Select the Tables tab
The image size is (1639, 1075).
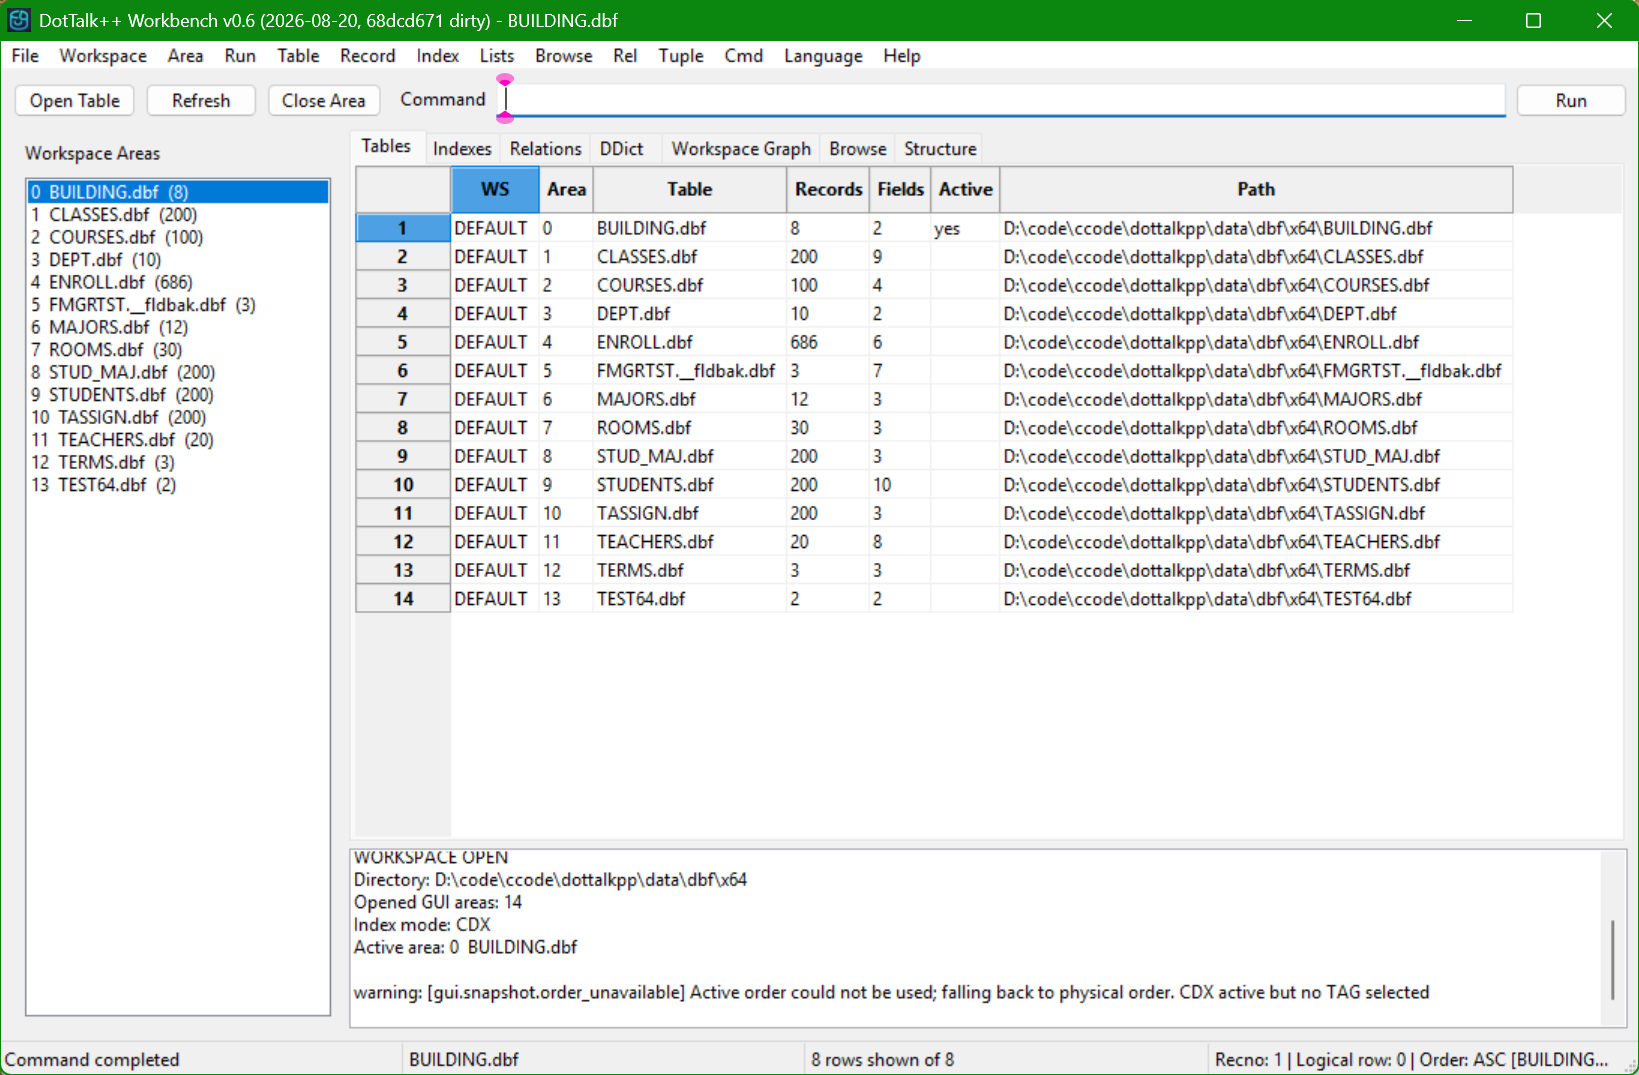[386, 146]
